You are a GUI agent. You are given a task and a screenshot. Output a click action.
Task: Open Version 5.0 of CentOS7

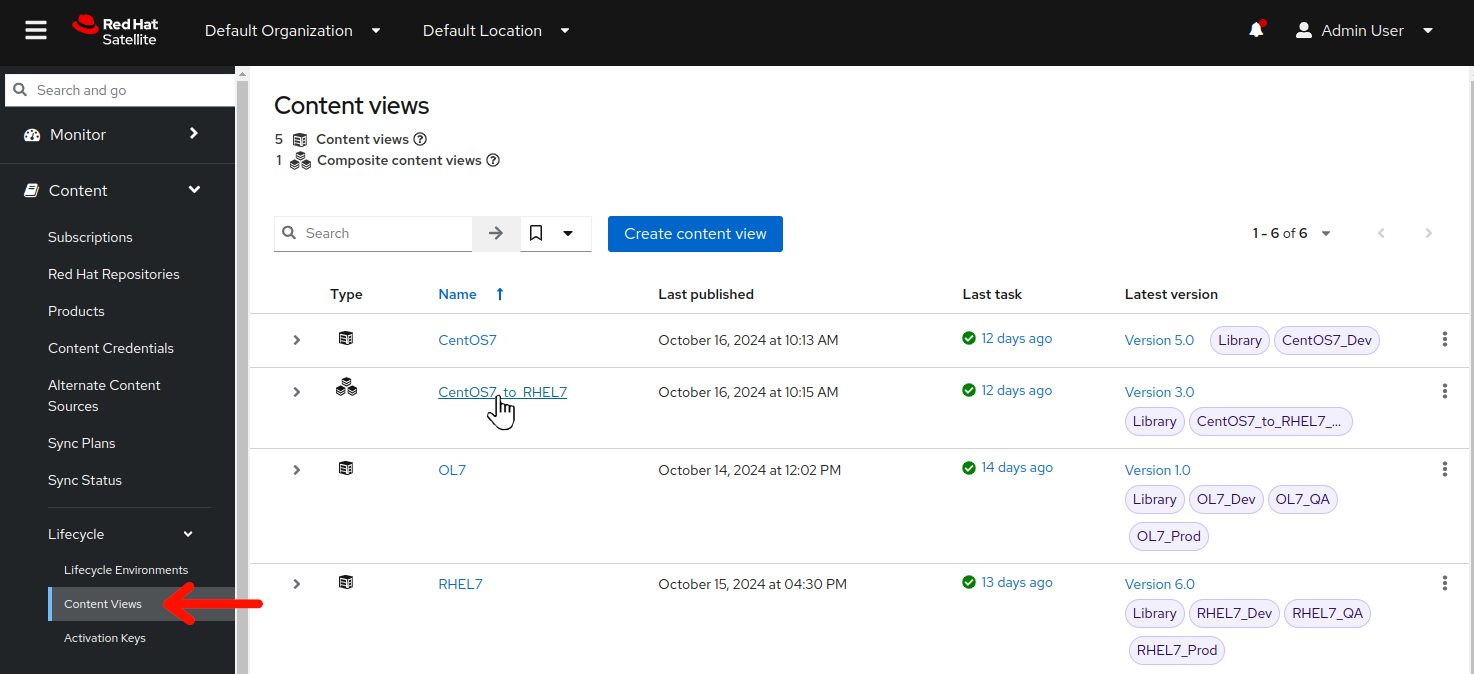1159,340
